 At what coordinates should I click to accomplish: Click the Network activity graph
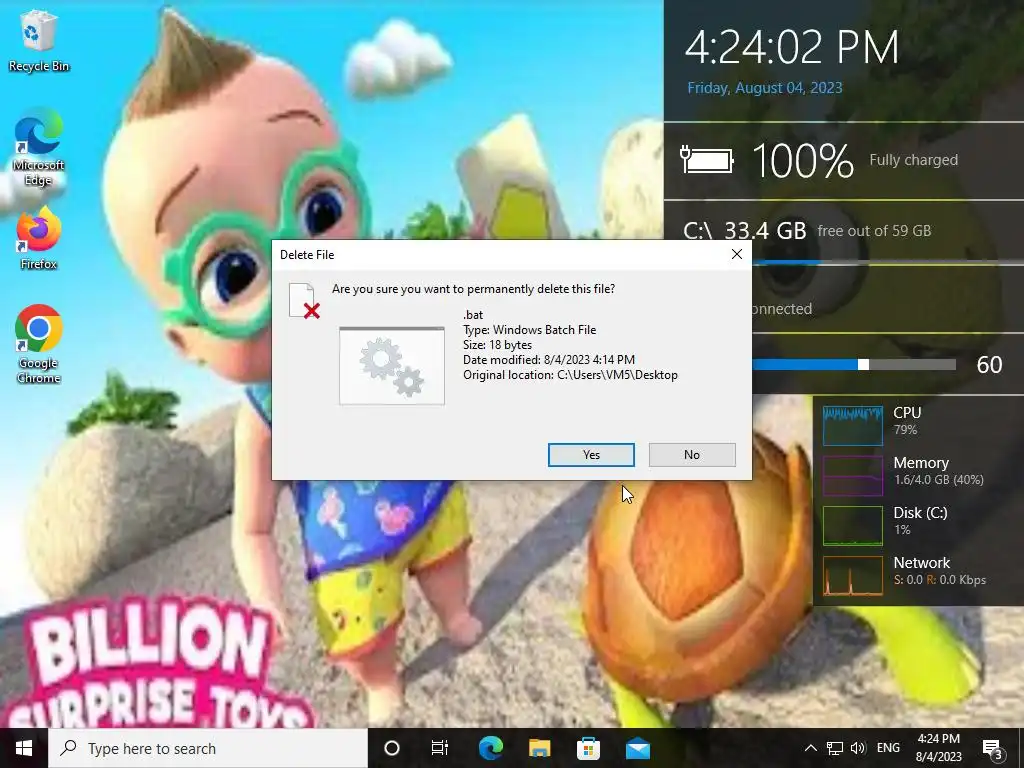853,575
